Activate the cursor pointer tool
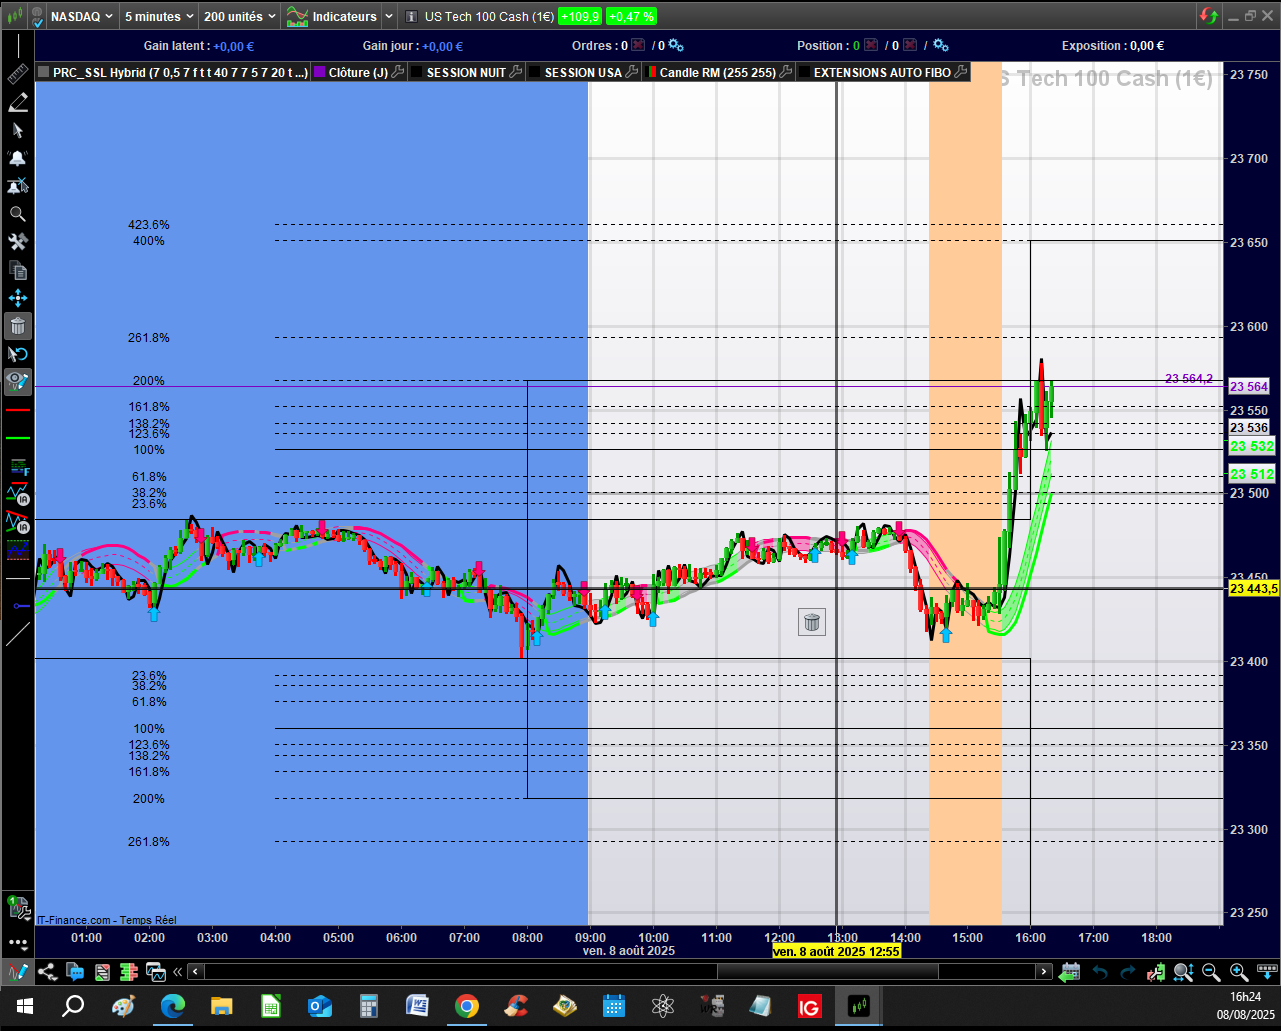The height and width of the screenshot is (1031, 1281). (18, 130)
